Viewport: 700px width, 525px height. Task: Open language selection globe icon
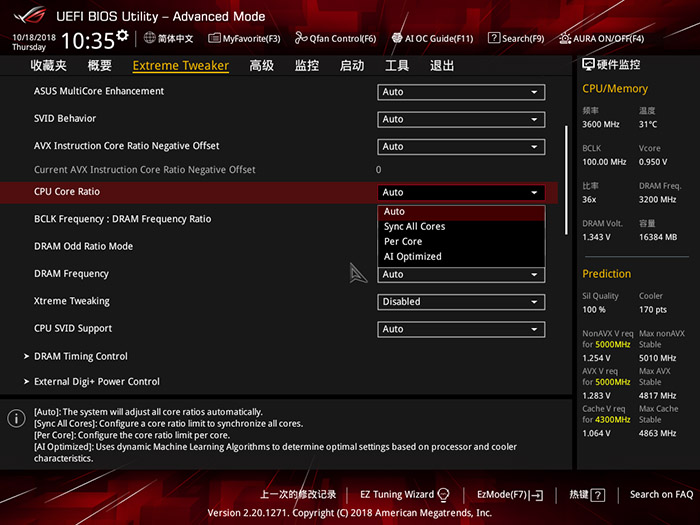[150, 38]
